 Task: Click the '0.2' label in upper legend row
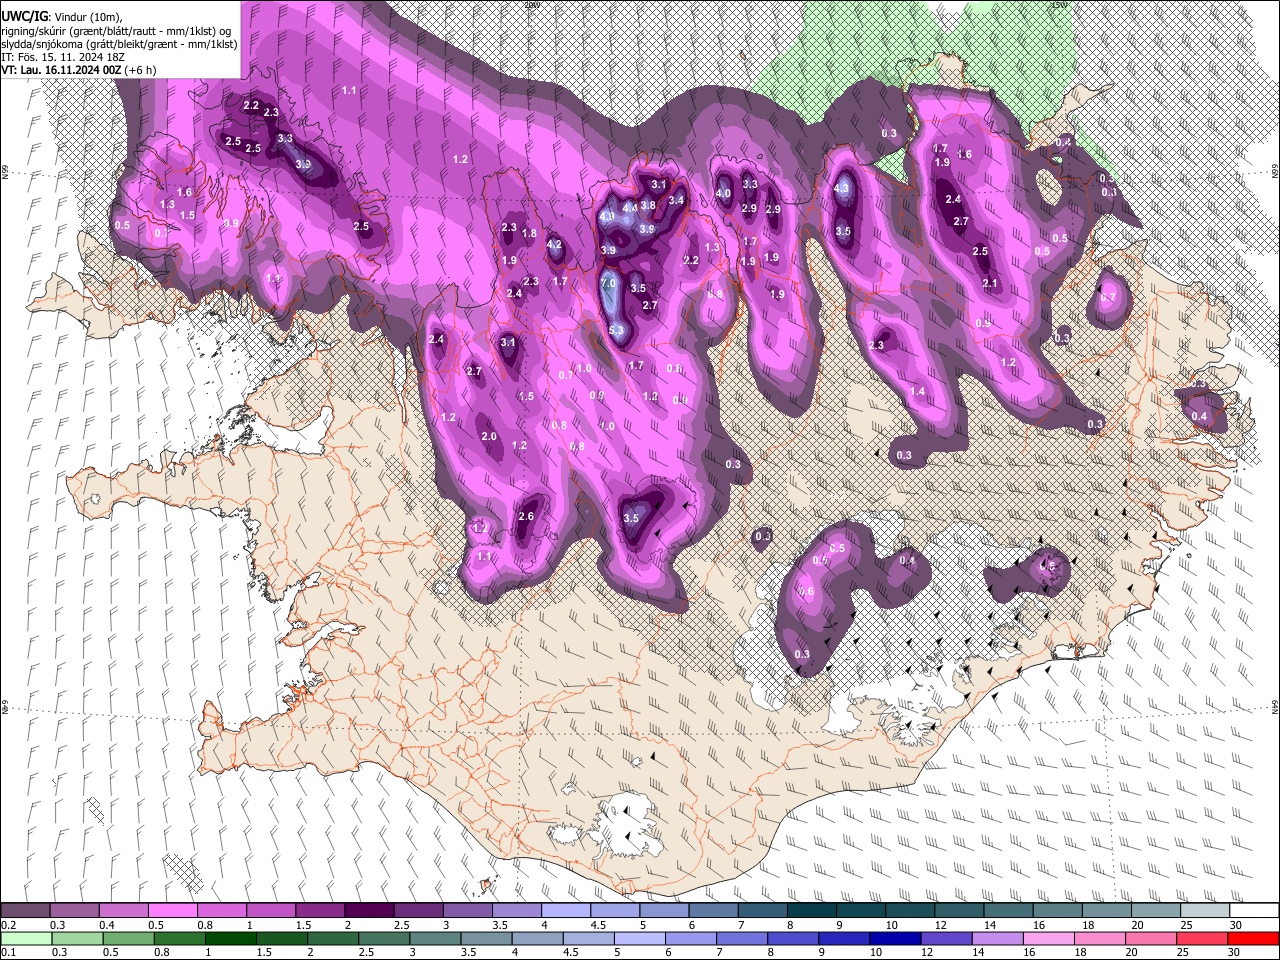point(9,925)
